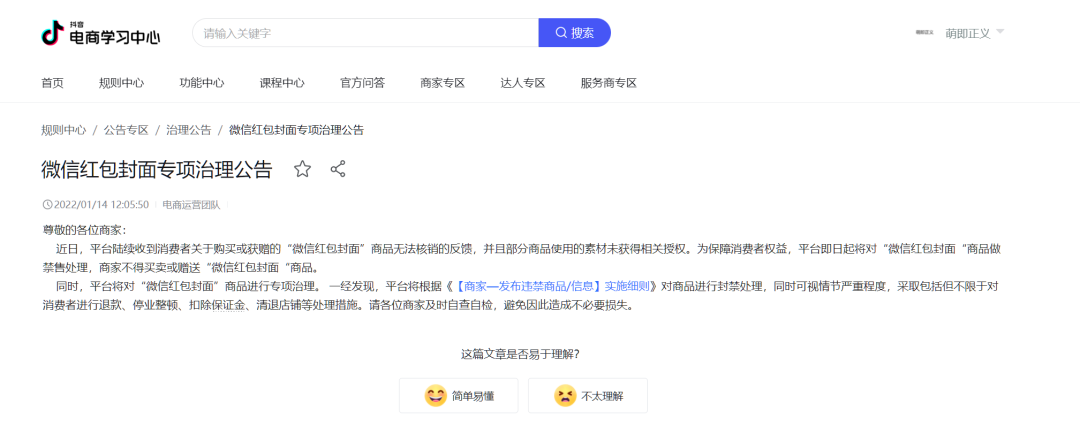Click 简单易懂 feedback label
Screen dimensions: 1080x433
point(473,397)
